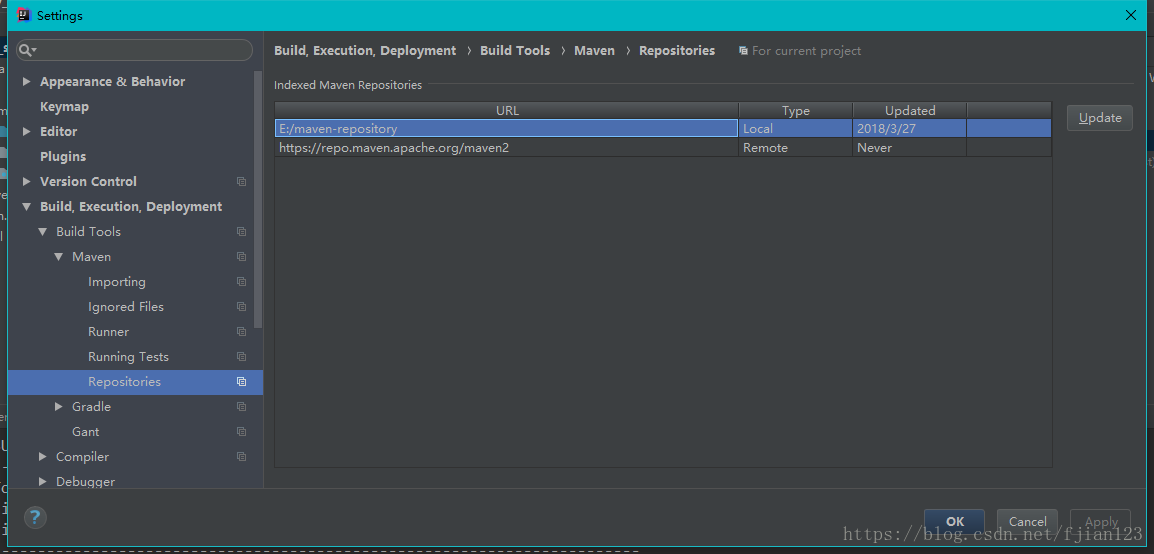The width and height of the screenshot is (1154, 554).
Task: Select the E:/maven-repository row
Action: pyautogui.click(x=663, y=129)
